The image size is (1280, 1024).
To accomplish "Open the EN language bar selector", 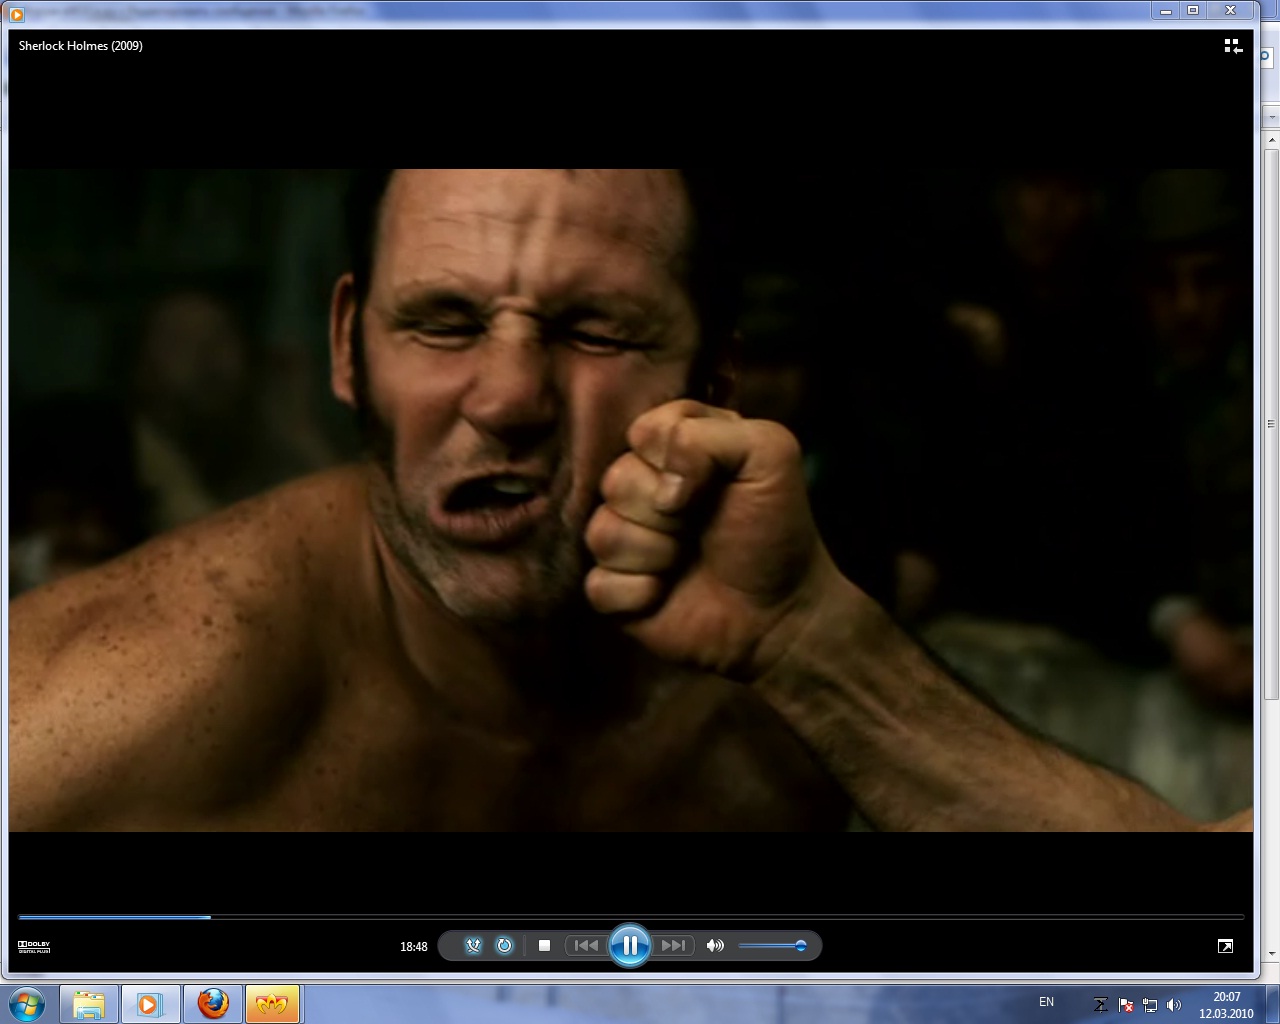I will coord(1046,1002).
